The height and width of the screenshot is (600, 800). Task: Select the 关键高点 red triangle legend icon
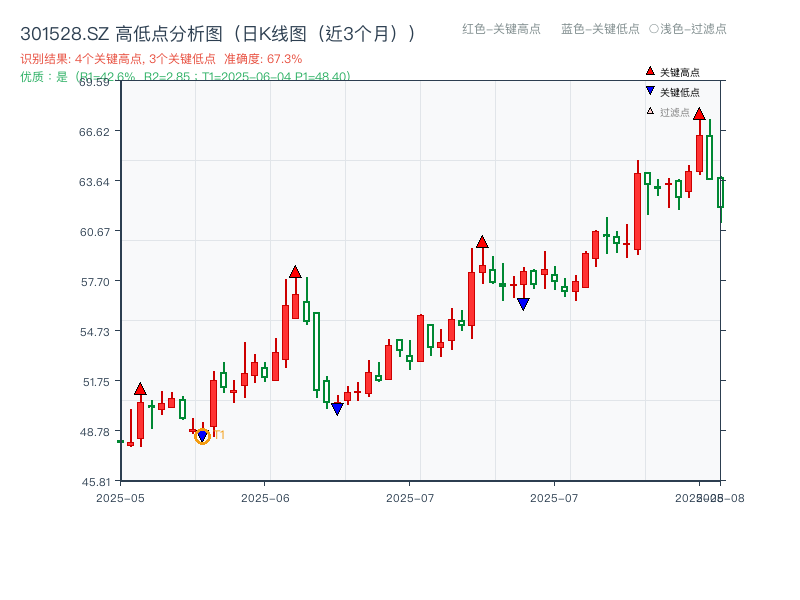click(x=648, y=72)
